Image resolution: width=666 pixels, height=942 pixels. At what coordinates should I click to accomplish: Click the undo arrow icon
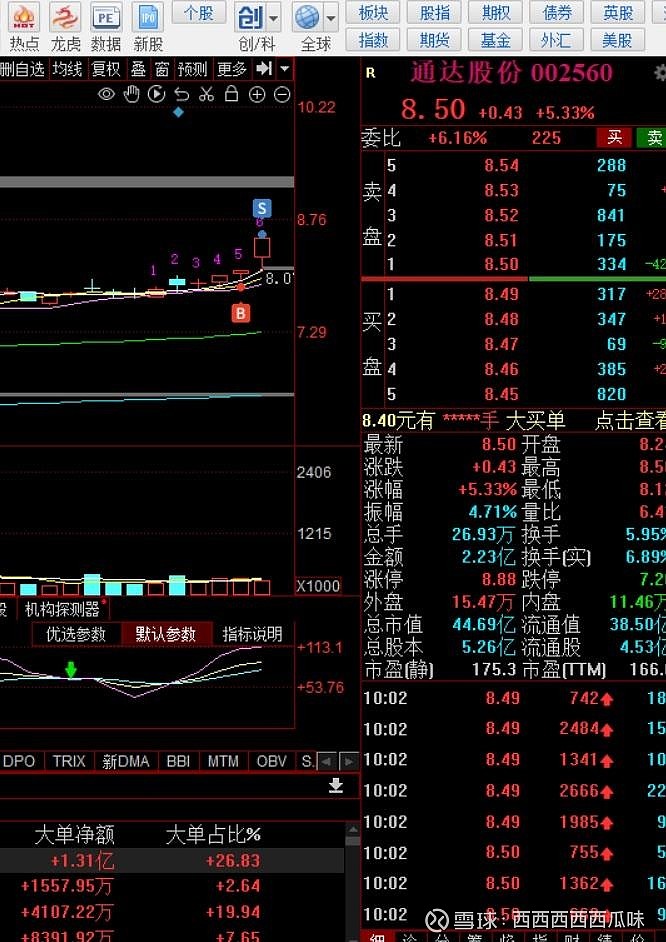(x=181, y=94)
